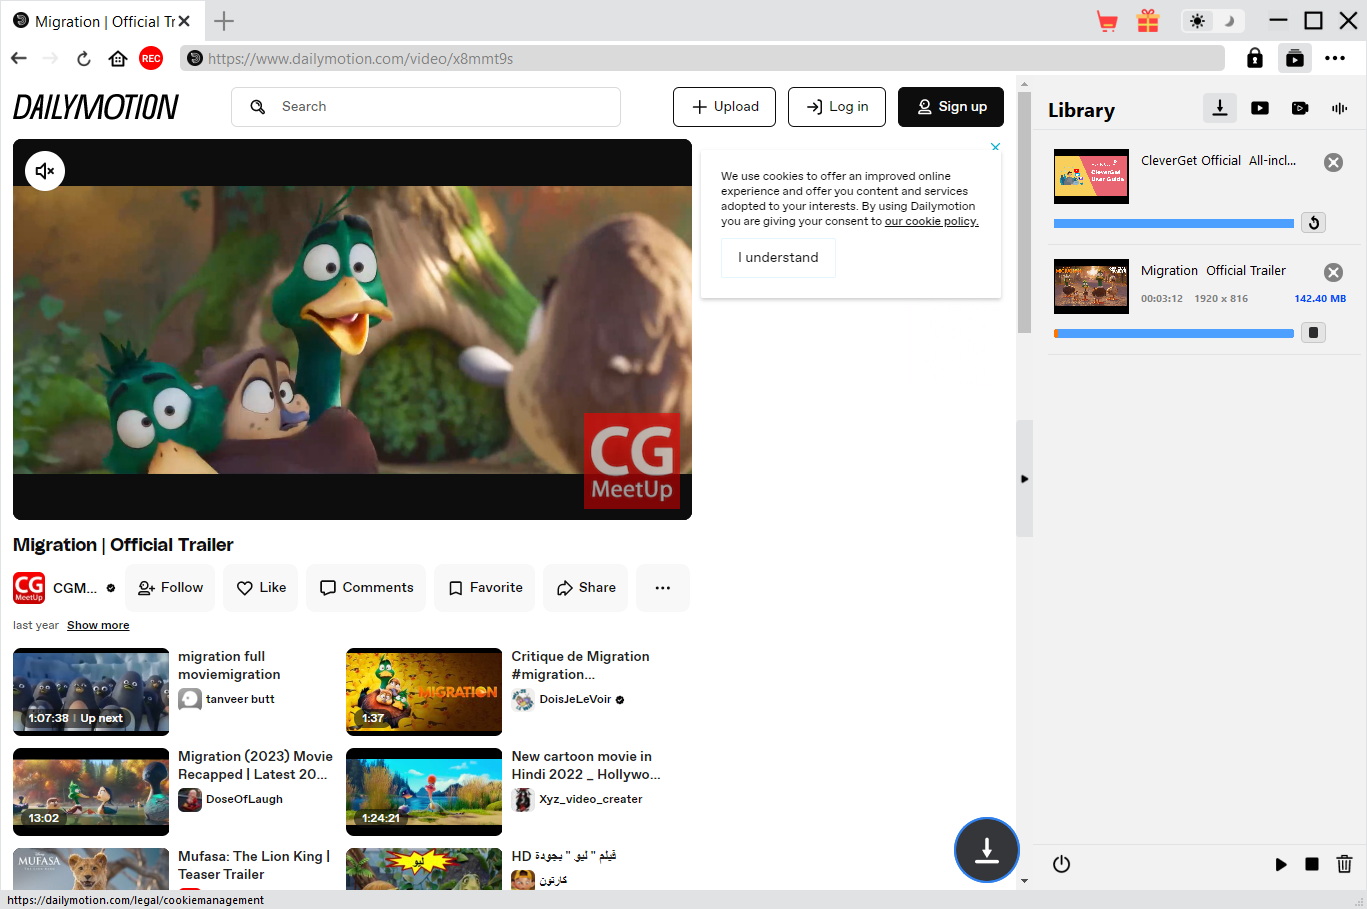Click the Dailymotion logo
1367x909 pixels.
click(x=96, y=107)
